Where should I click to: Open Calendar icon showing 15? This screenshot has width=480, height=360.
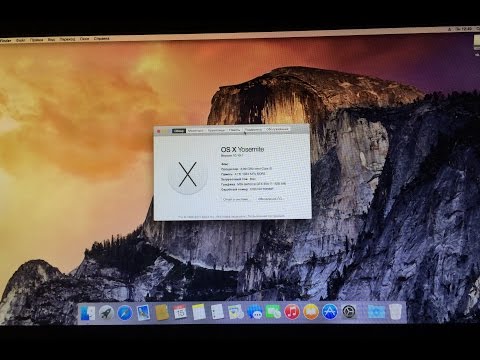(x=180, y=312)
